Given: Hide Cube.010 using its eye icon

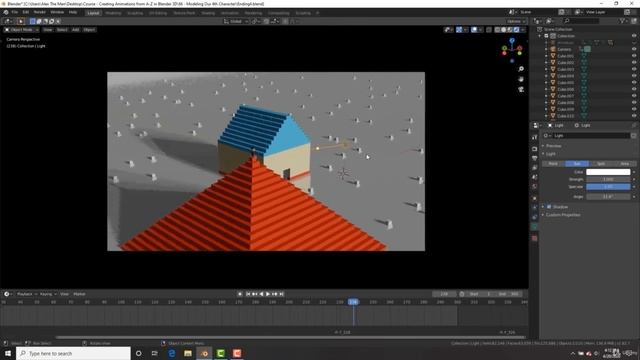Looking at the screenshot, I should coord(634,116).
